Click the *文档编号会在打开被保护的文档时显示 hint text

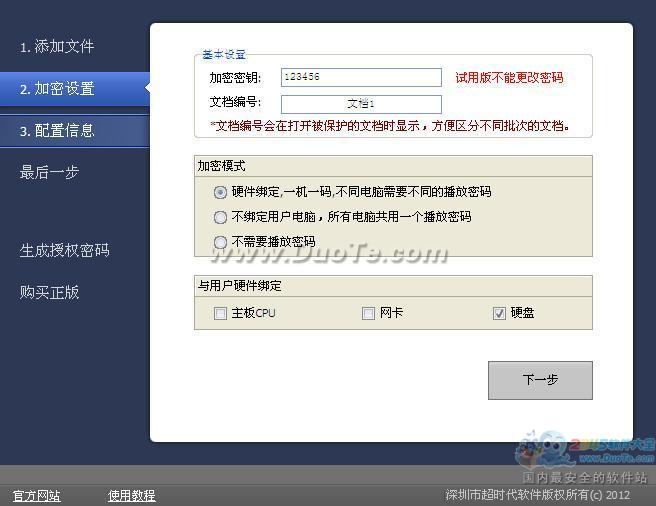click(x=390, y=125)
